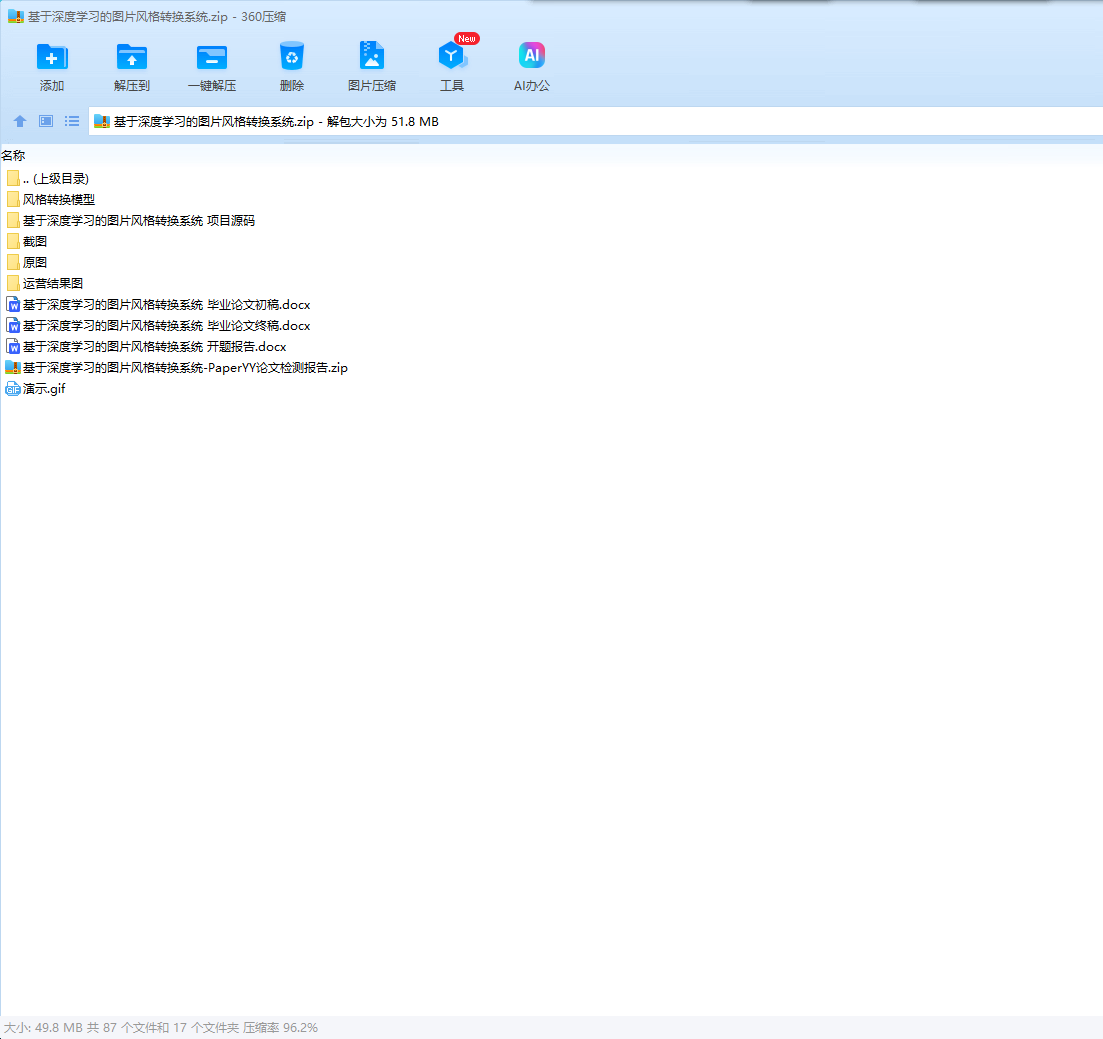Open the AI办公 icon
This screenshot has width=1103, height=1039.
click(532, 55)
